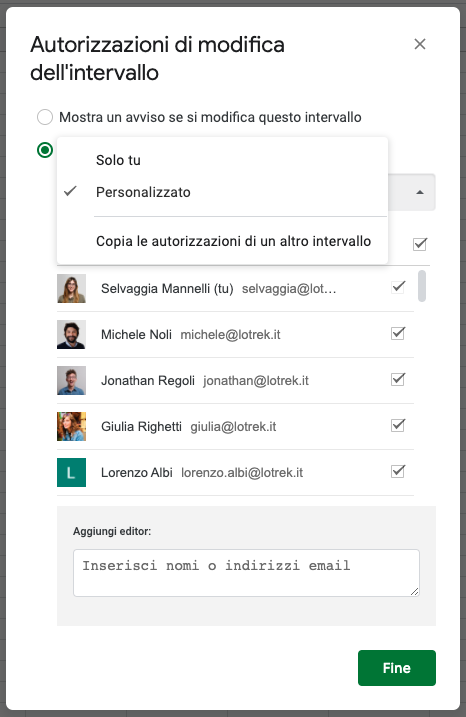Focus the 'Aggiungi editor' email input field
This screenshot has width=466, height=717.
coord(246,573)
